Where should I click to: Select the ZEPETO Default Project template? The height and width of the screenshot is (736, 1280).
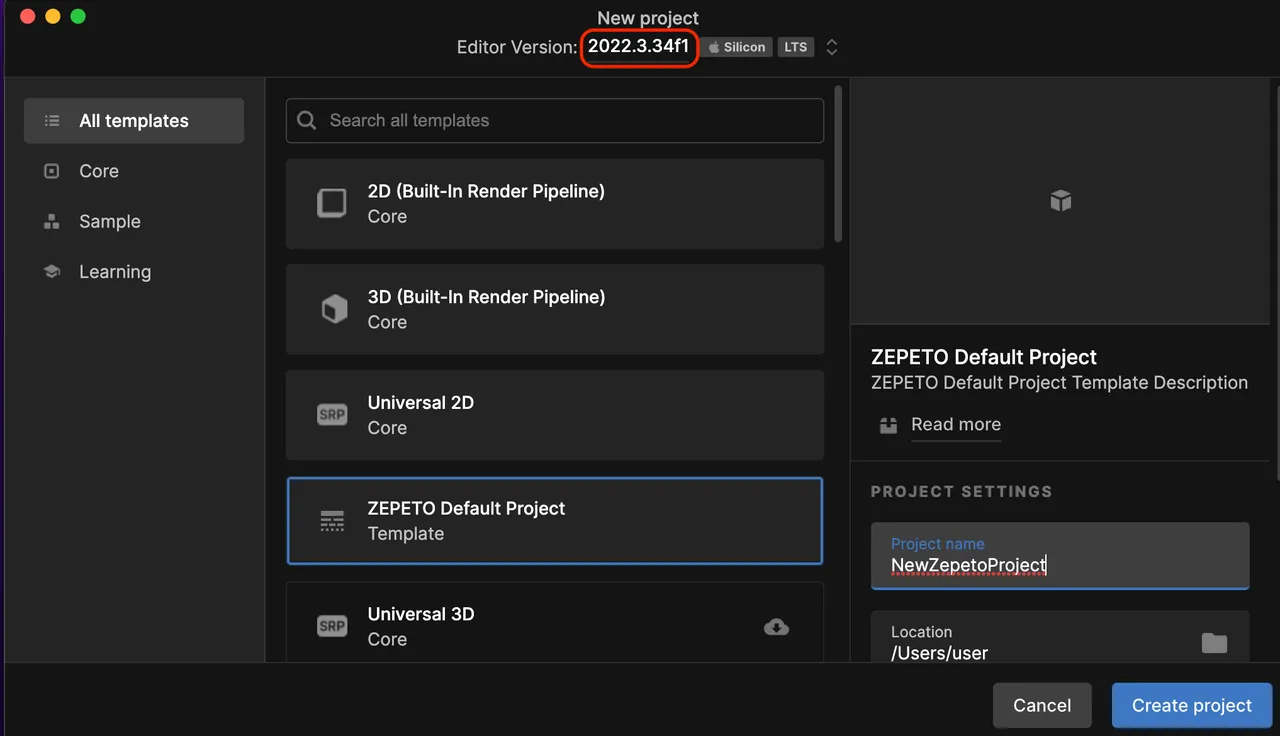[x=555, y=520]
